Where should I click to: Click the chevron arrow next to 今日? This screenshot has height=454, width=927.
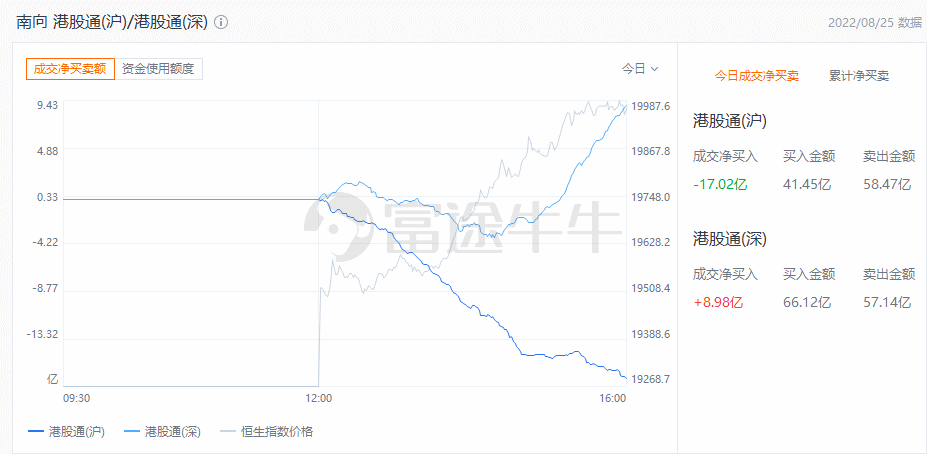tap(654, 69)
